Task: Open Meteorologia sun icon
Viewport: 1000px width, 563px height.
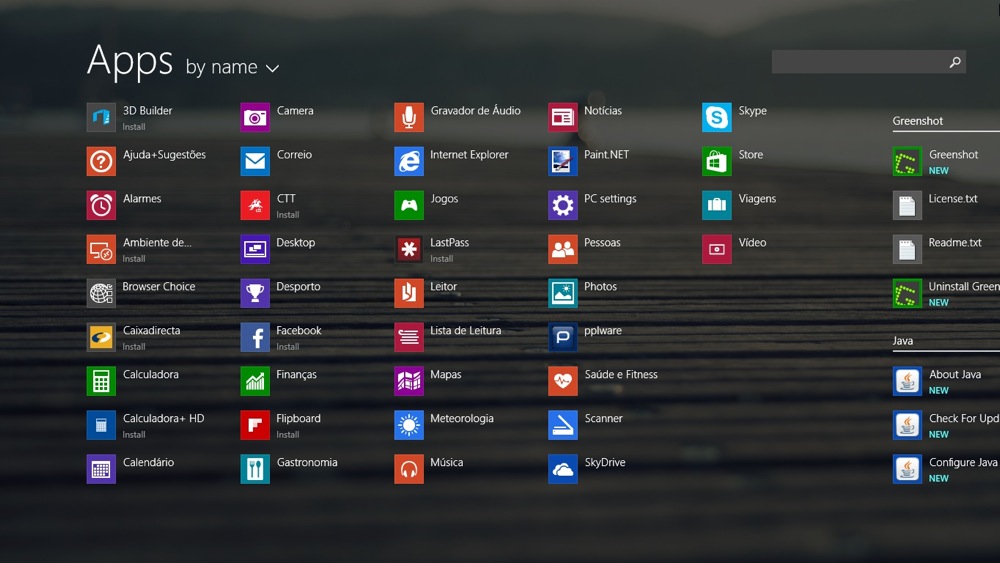Action: 409,425
